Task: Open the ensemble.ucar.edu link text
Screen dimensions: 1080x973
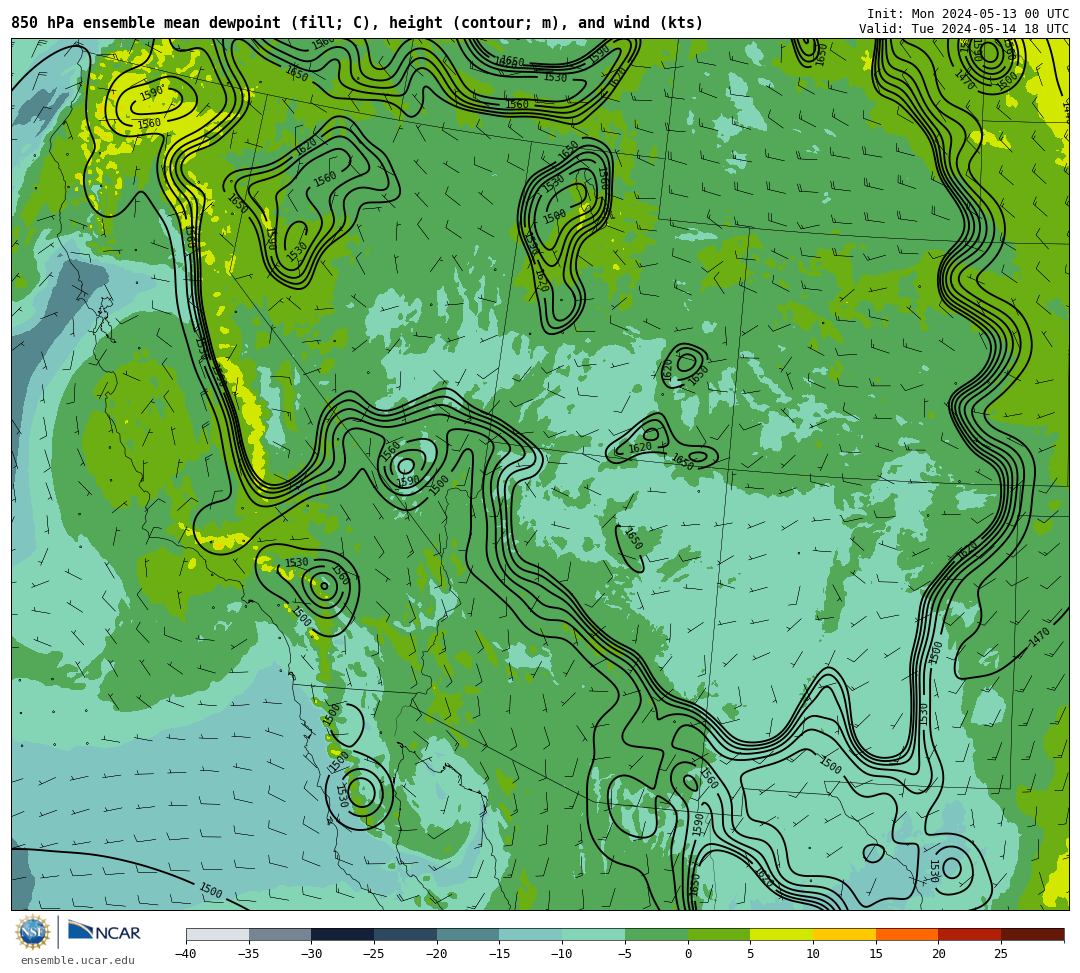Action: click(x=78, y=960)
